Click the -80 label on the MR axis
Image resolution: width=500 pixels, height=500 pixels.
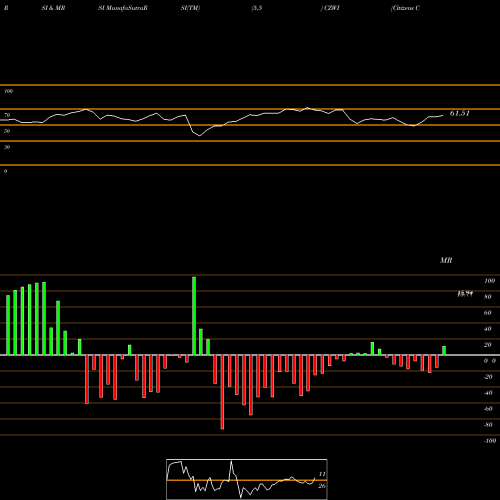488,425
